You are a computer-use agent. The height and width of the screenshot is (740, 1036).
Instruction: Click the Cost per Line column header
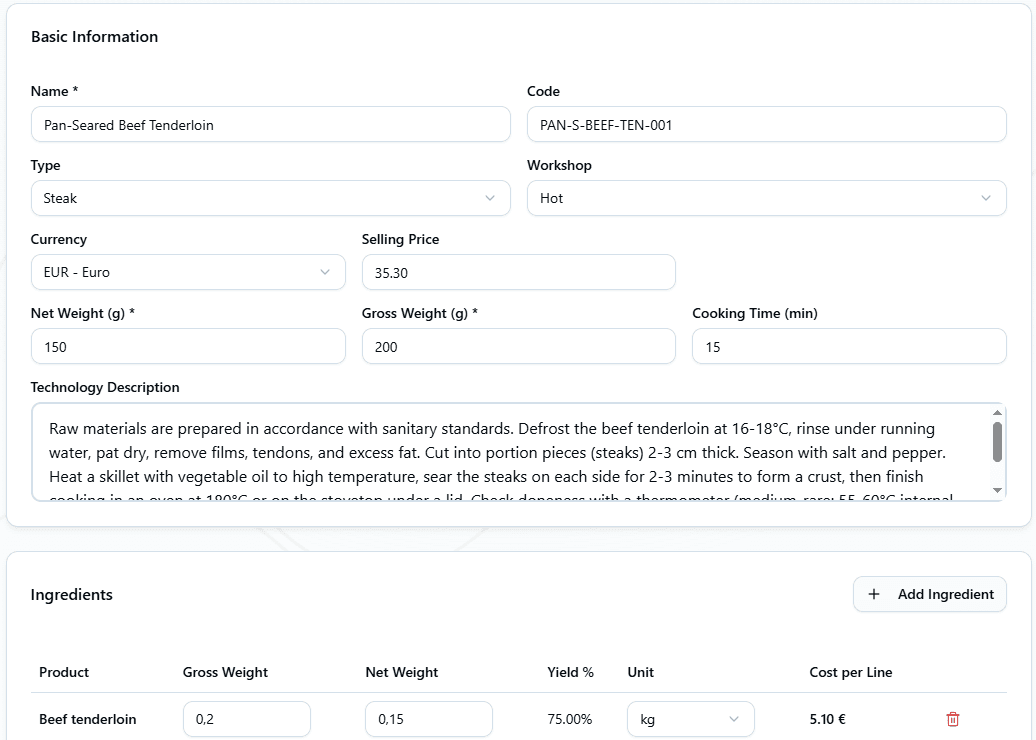850,672
